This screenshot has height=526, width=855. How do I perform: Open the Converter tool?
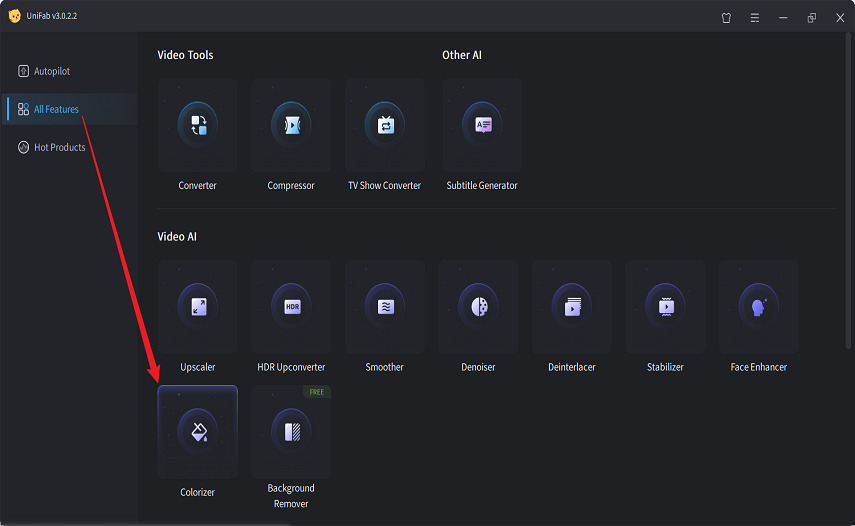197,126
